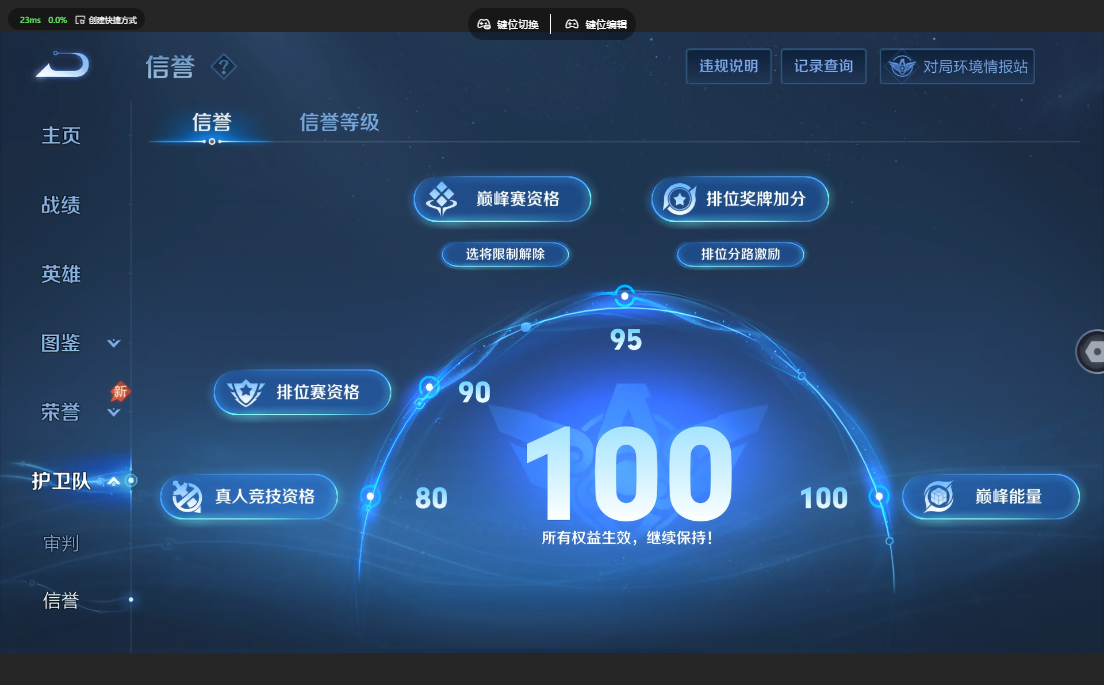
Task: Click the 100 arc node marker
Action: (x=879, y=496)
